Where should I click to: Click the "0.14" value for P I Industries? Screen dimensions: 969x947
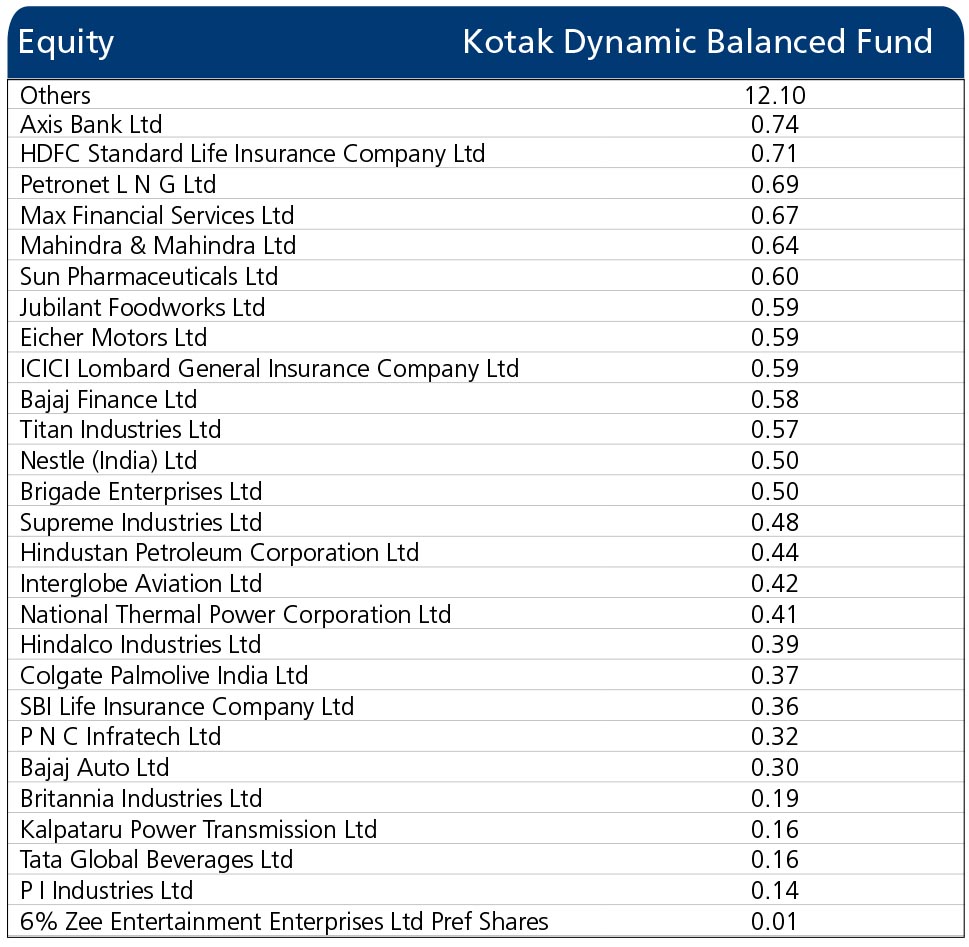click(x=775, y=891)
